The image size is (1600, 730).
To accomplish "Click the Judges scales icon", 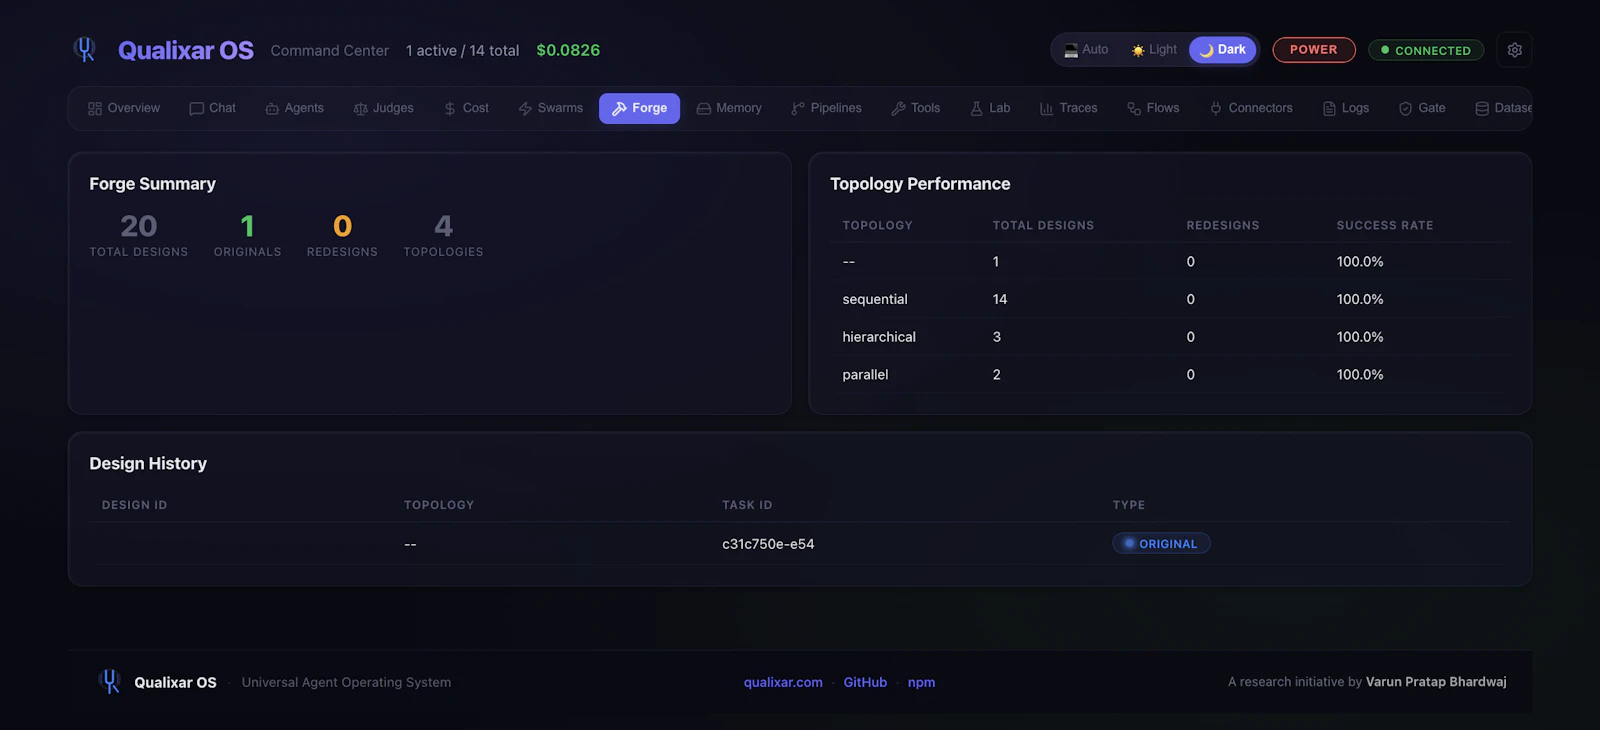I will 361,109.
